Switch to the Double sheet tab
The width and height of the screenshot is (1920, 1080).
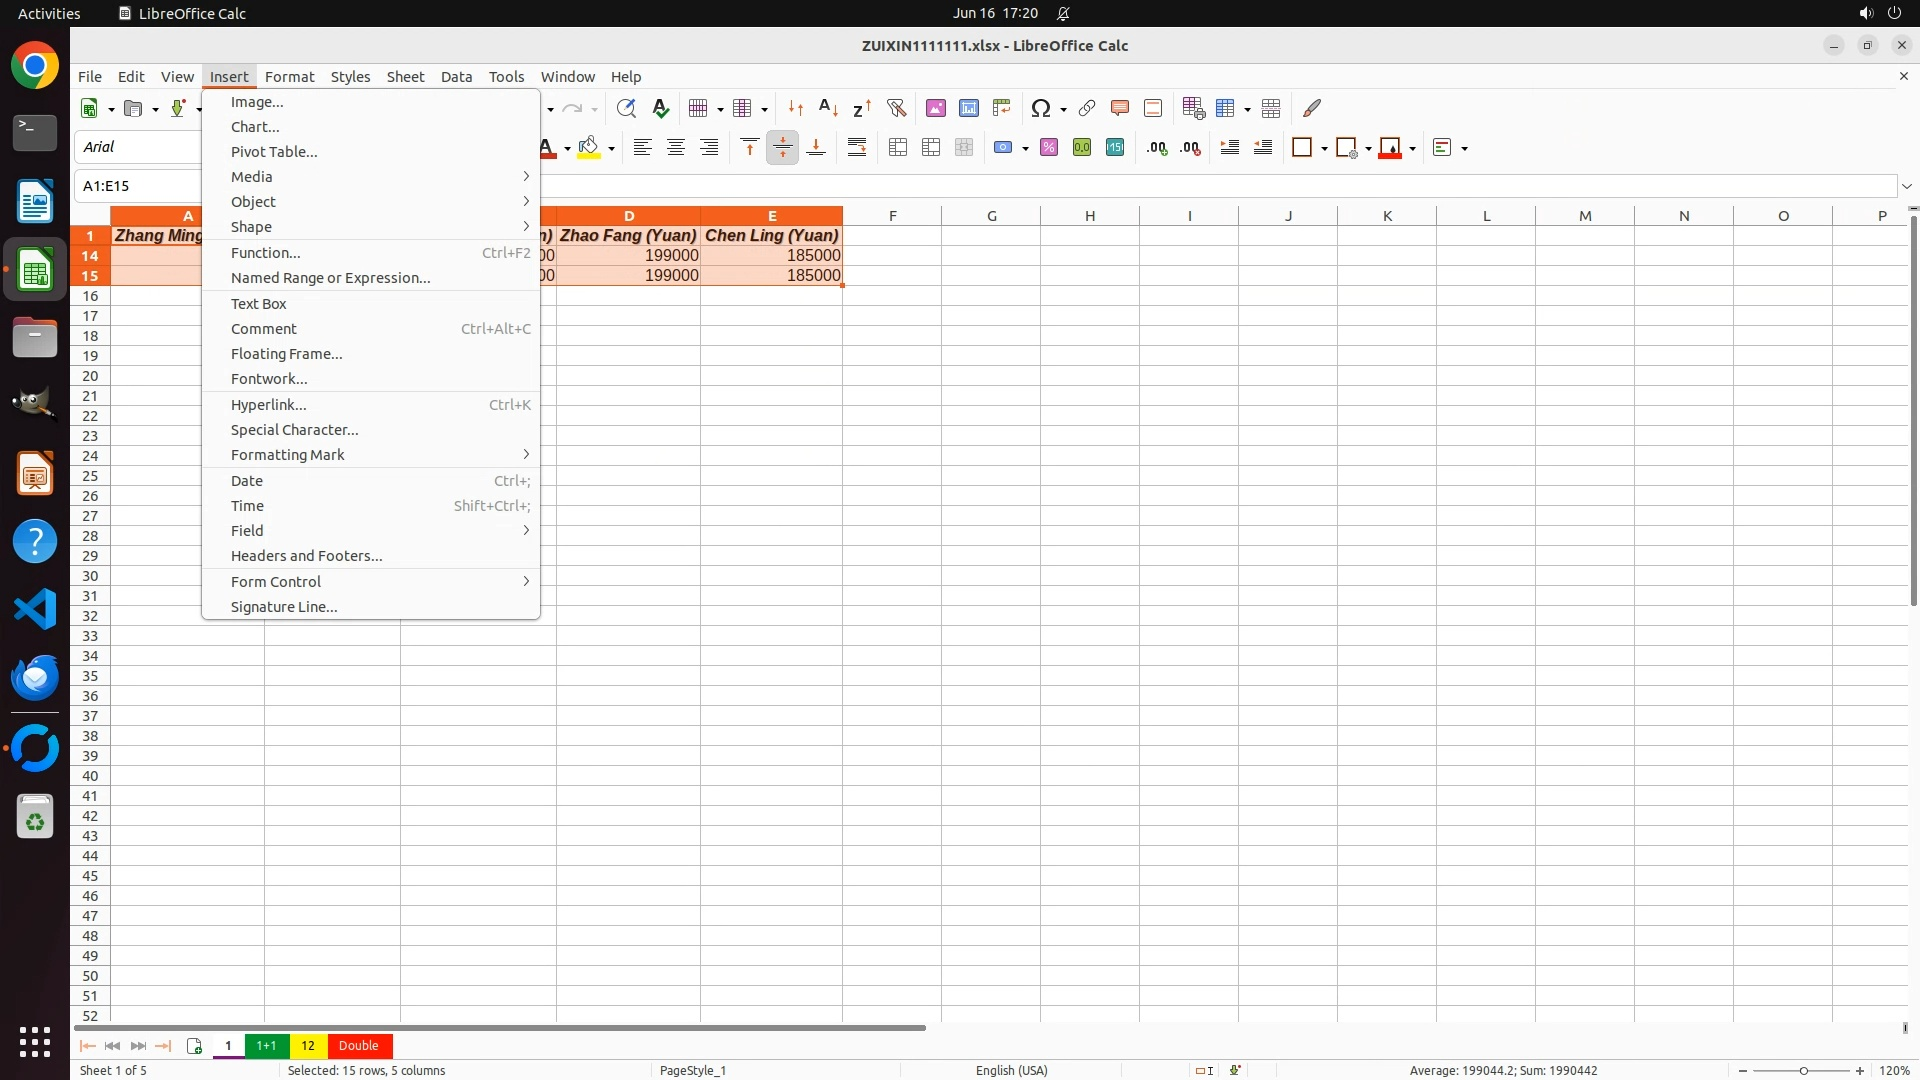pyautogui.click(x=358, y=1046)
